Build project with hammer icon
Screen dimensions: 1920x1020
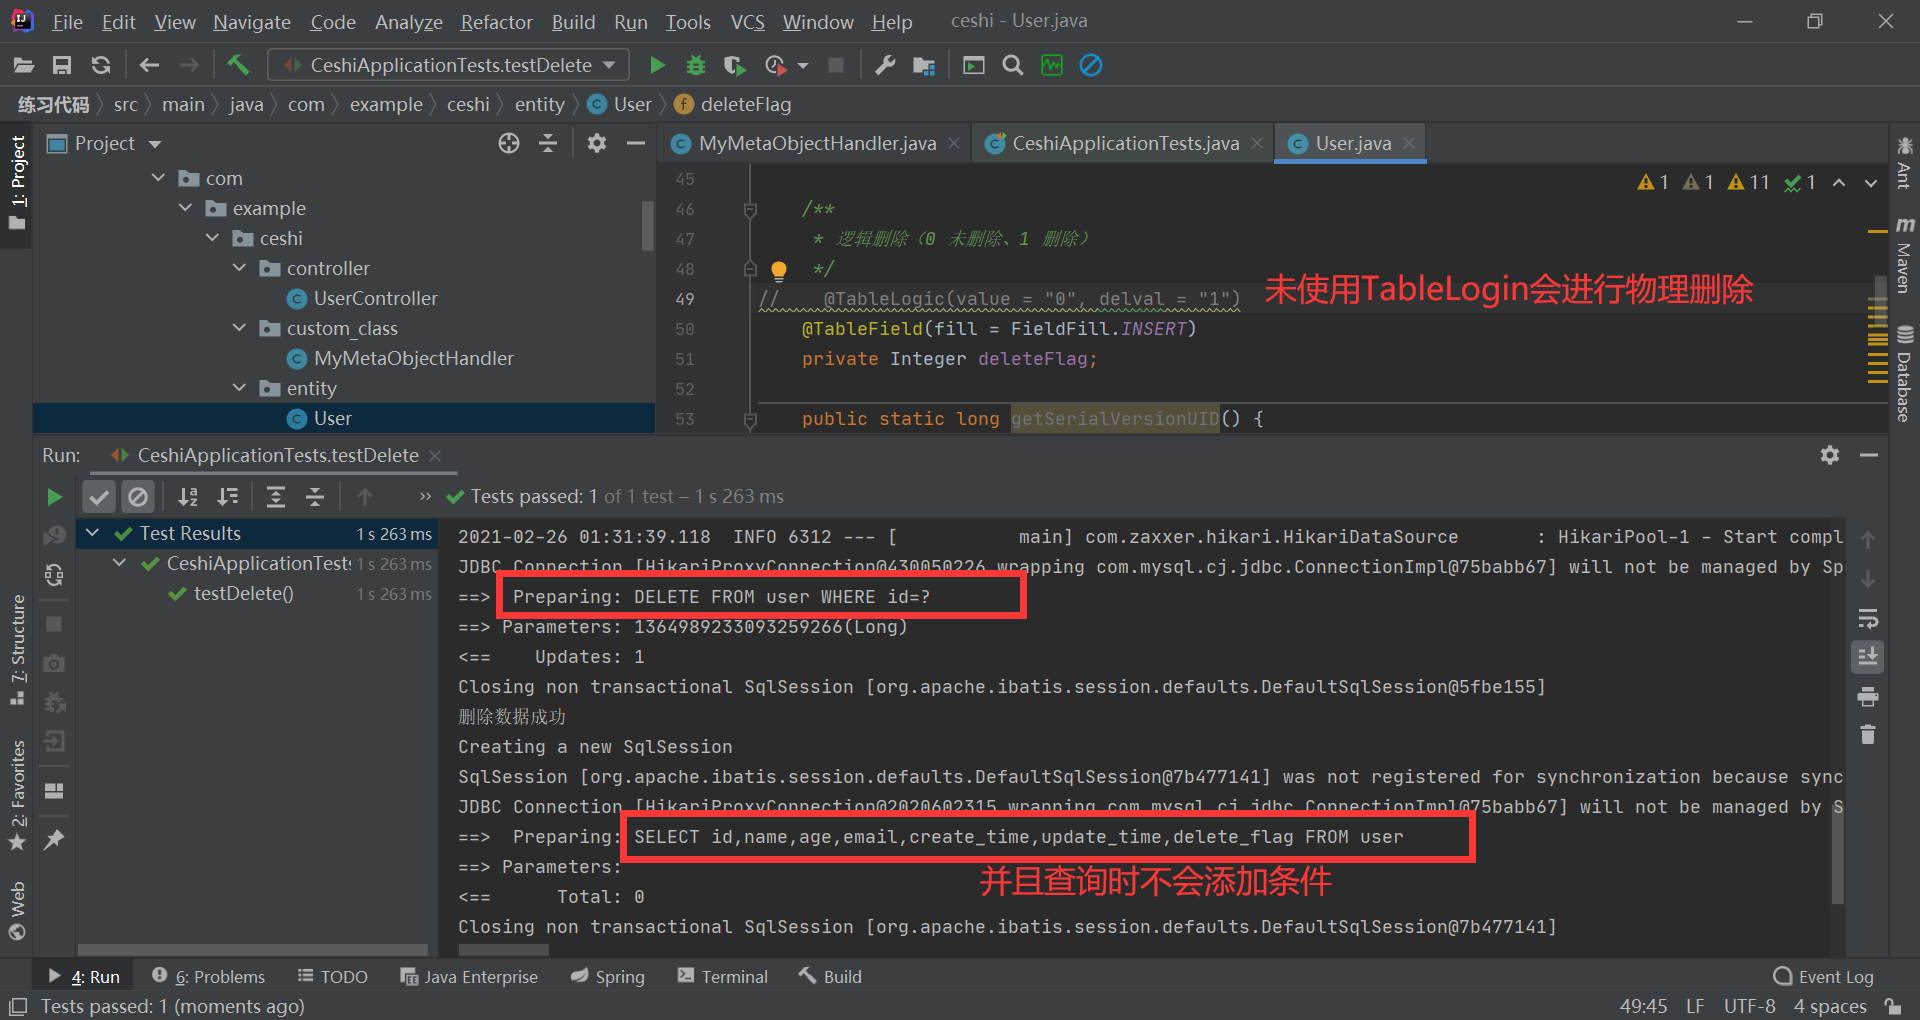pyautogui.click(x=237, y=65)
